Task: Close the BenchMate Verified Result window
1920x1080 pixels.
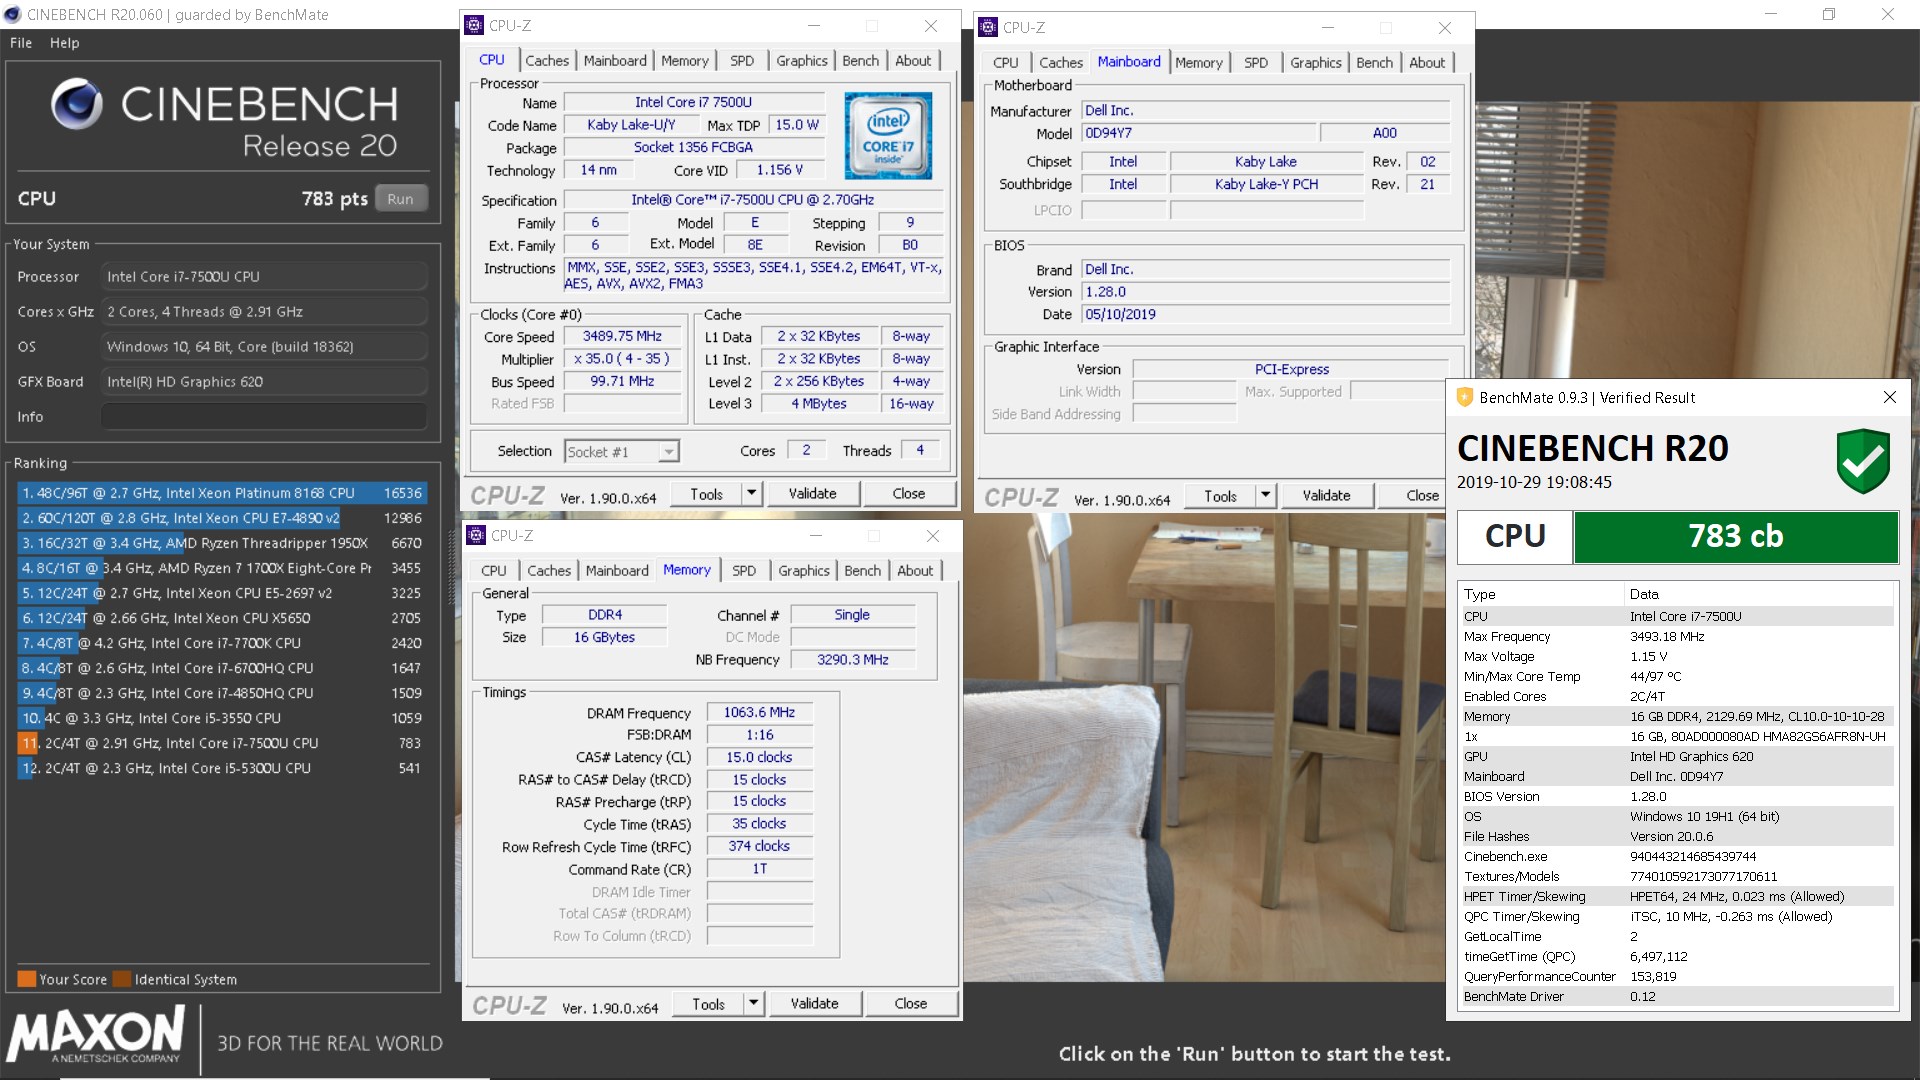Action: click(x=1889, y=397)
